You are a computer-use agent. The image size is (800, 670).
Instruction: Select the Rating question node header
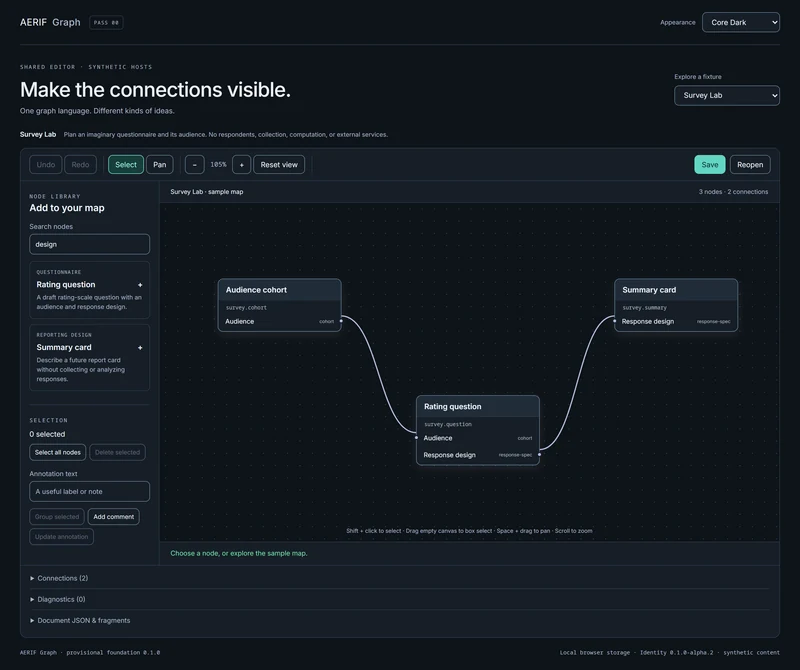[x=478, y=407]
